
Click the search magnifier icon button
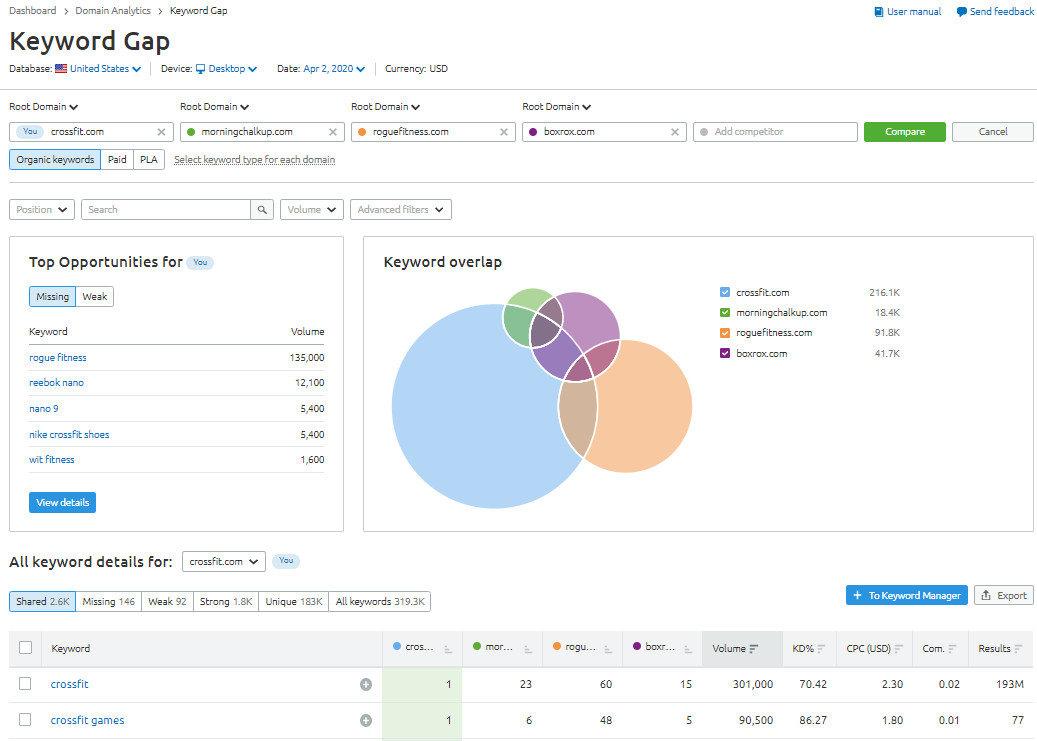pyautogui.click(x=262, y=210)
